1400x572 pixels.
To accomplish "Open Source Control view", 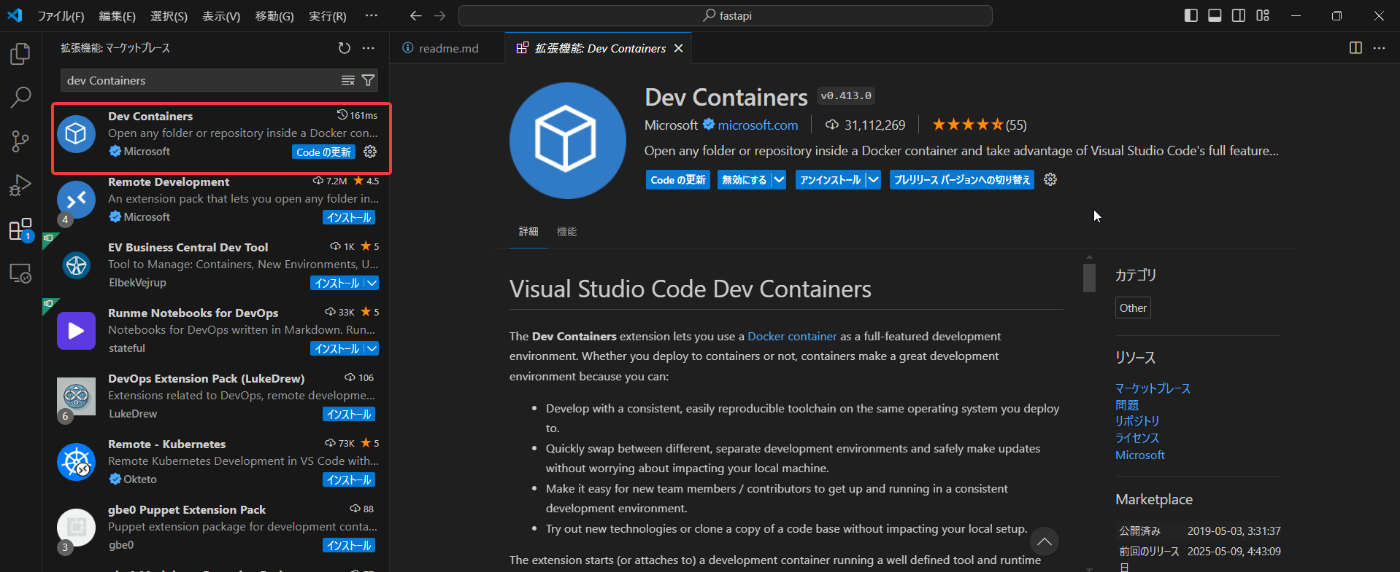I will pos(20,141).
